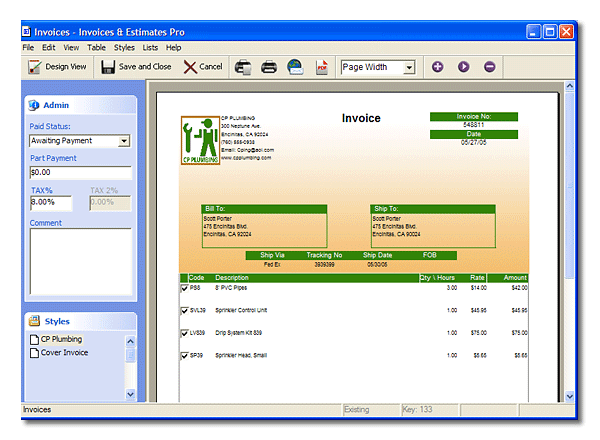
Task: Toggle the checkbox for SVL39 item
Action: [184, 310]
